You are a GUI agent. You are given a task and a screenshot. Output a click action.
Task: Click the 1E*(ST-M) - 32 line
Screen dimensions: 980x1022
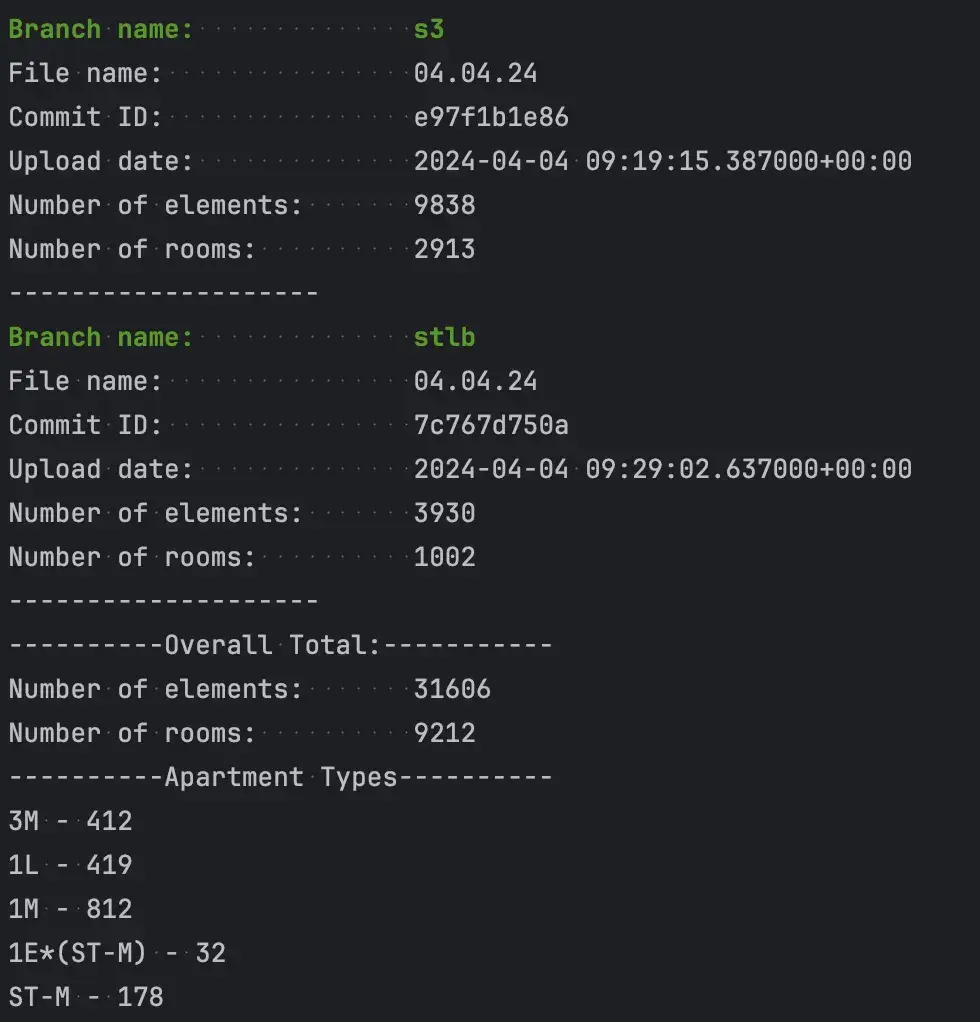coord(117,953)
